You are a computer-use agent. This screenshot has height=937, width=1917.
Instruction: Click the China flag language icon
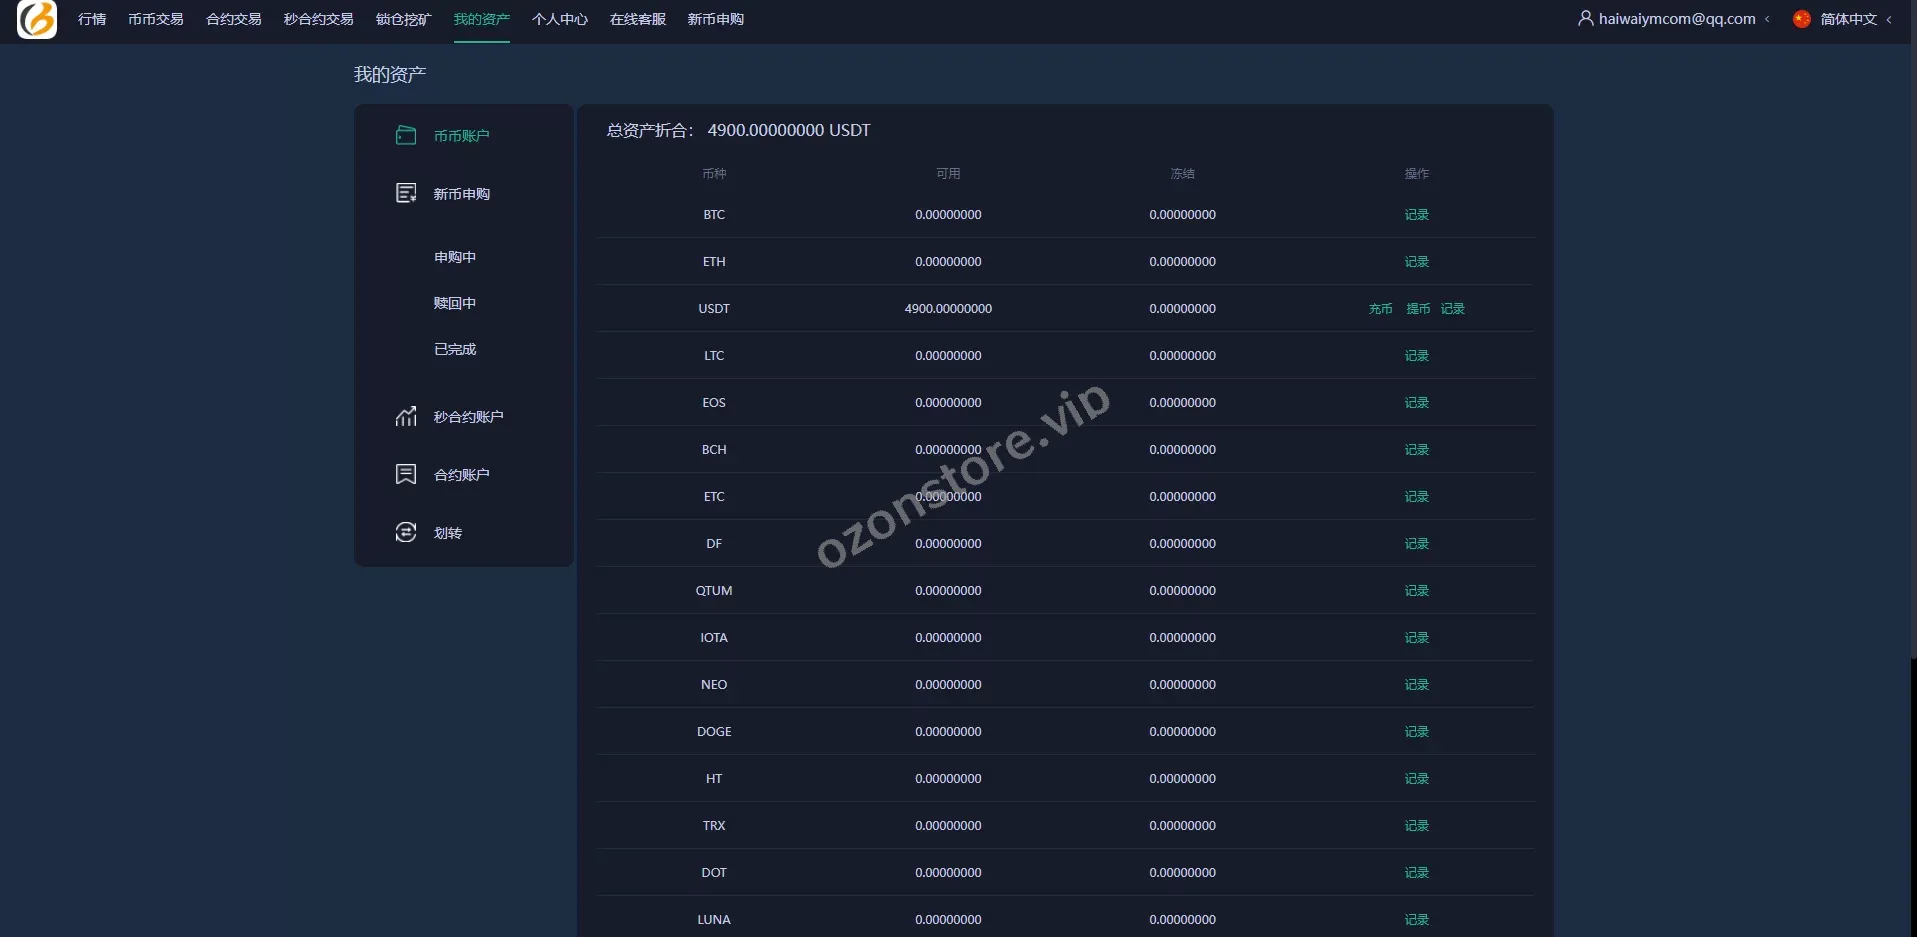[x=1801, y=19]
